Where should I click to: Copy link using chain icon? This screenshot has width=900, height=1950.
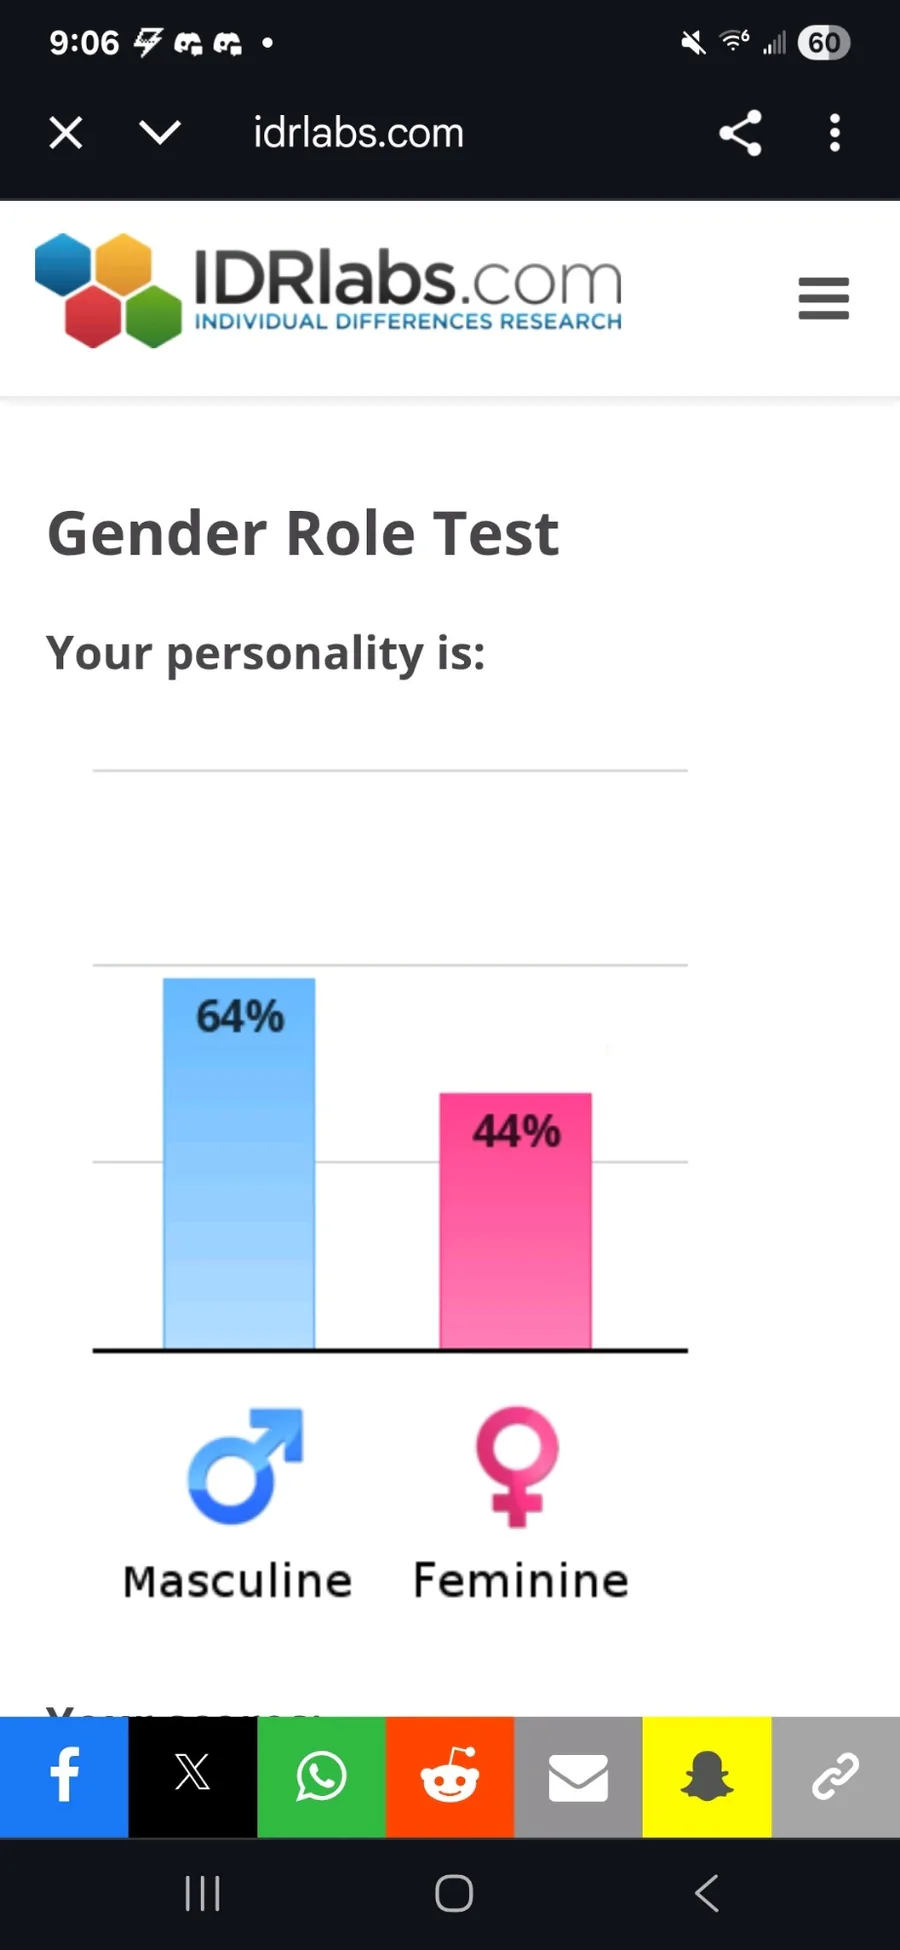pos(836,1777)
